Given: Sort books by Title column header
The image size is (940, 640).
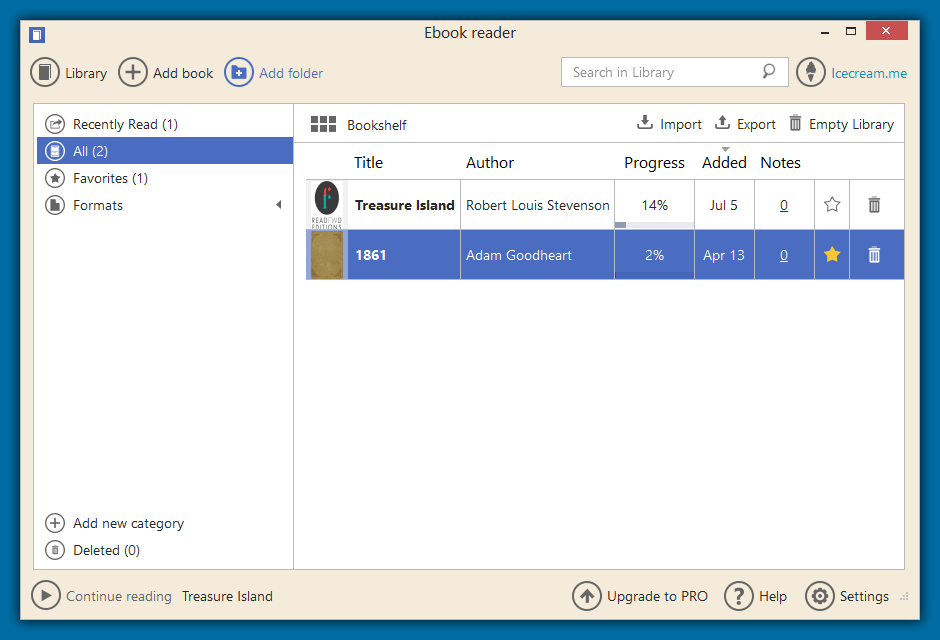Looking at the screenshot, I should click(x=368, y=162).
